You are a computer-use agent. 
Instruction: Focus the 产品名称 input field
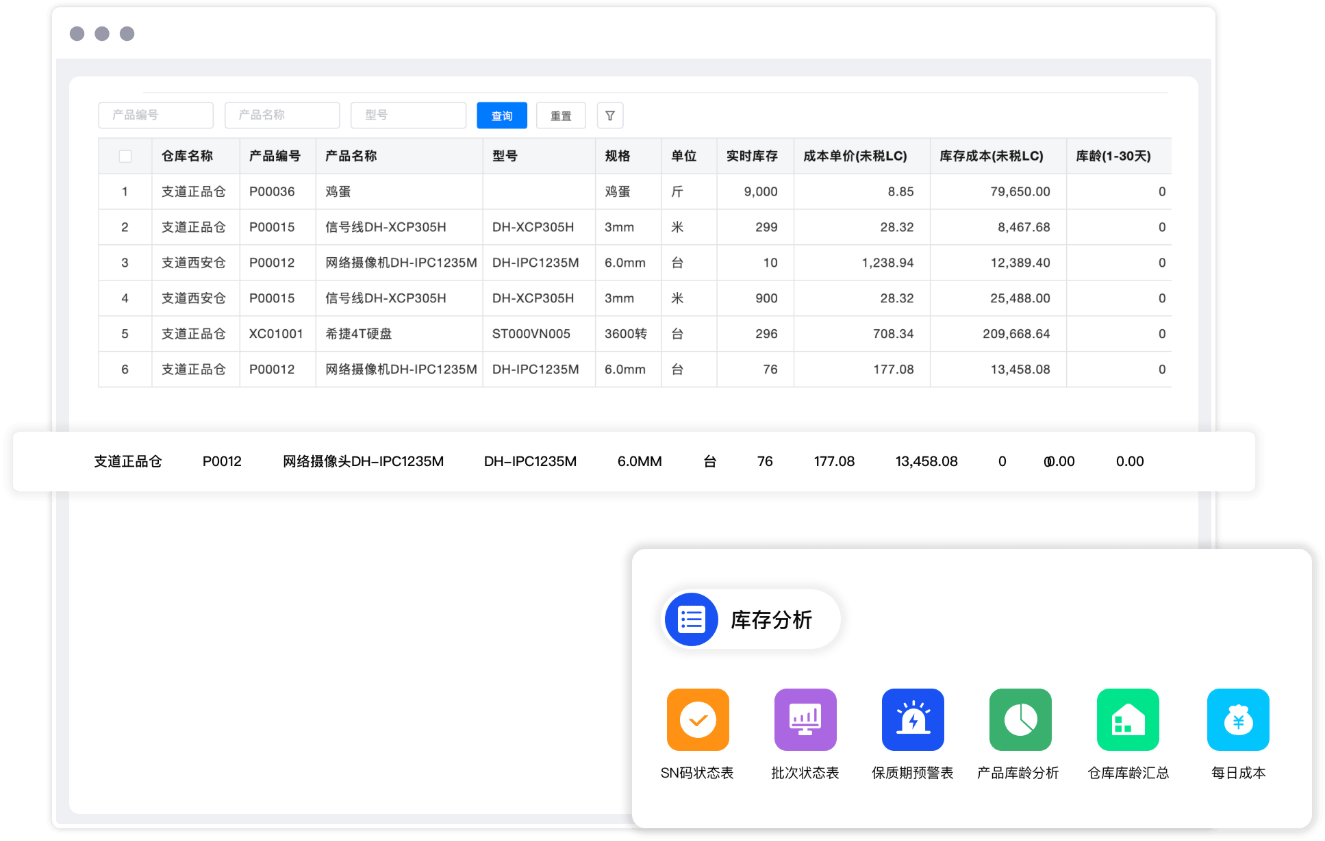282,115
